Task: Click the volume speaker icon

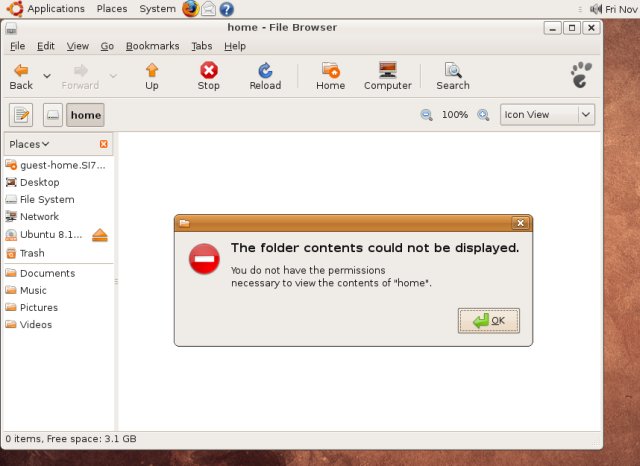Action: tap(596, 9)
